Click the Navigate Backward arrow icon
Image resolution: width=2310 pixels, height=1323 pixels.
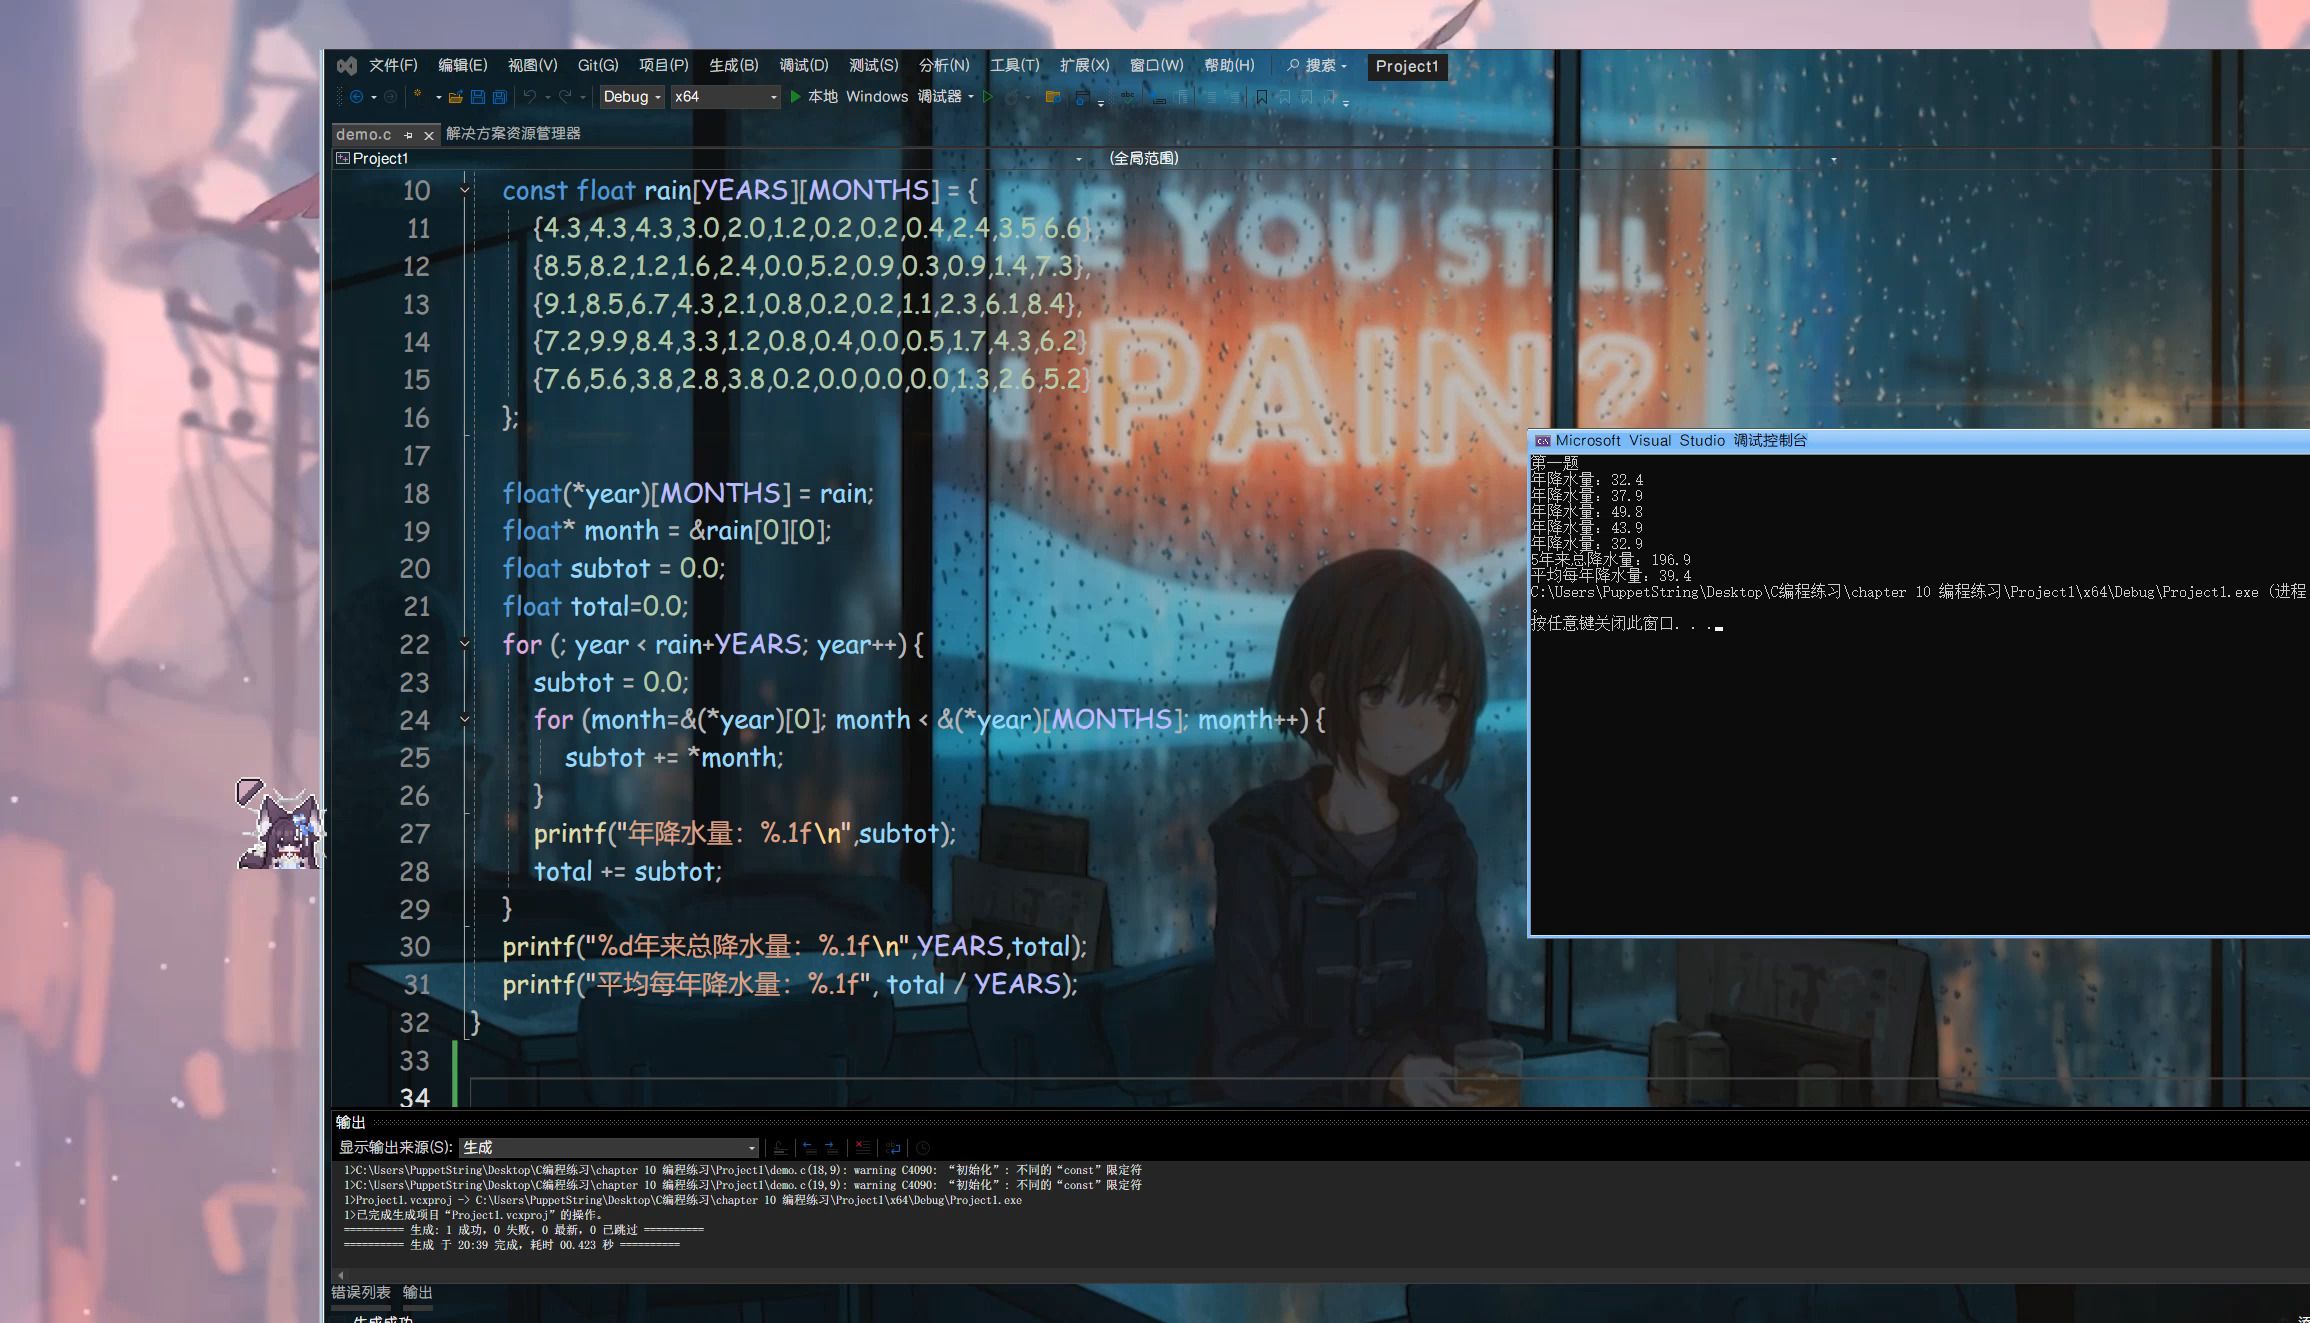point(356,97)
